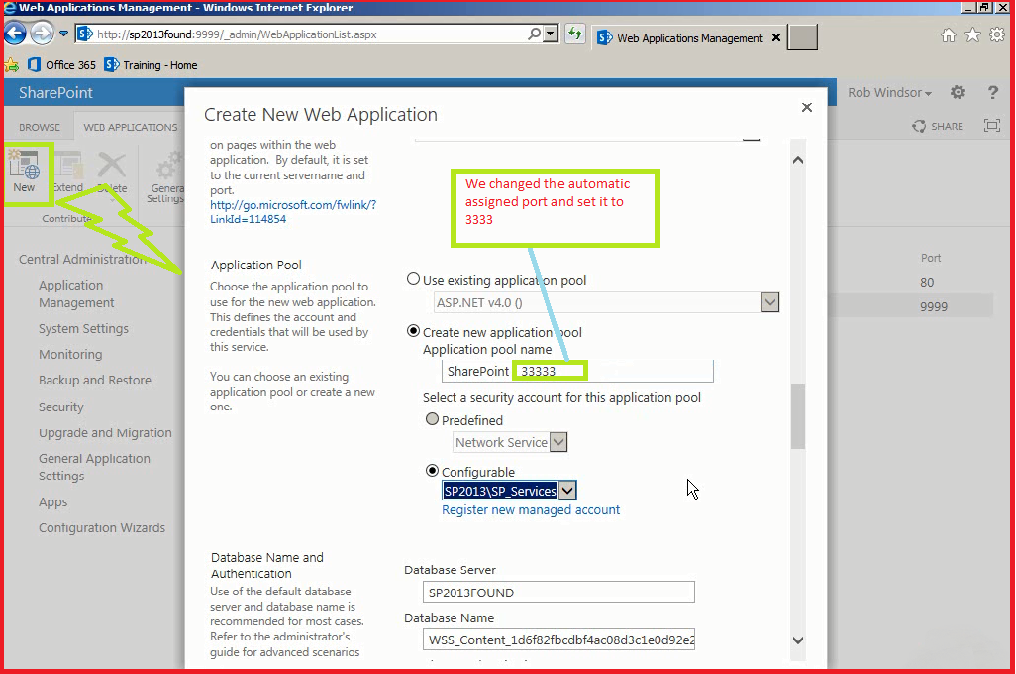Image resolution: width=1016 pixels, height=674 pixels.
Task: Click the New web application ribbon icon
Action: click(27, 168)
